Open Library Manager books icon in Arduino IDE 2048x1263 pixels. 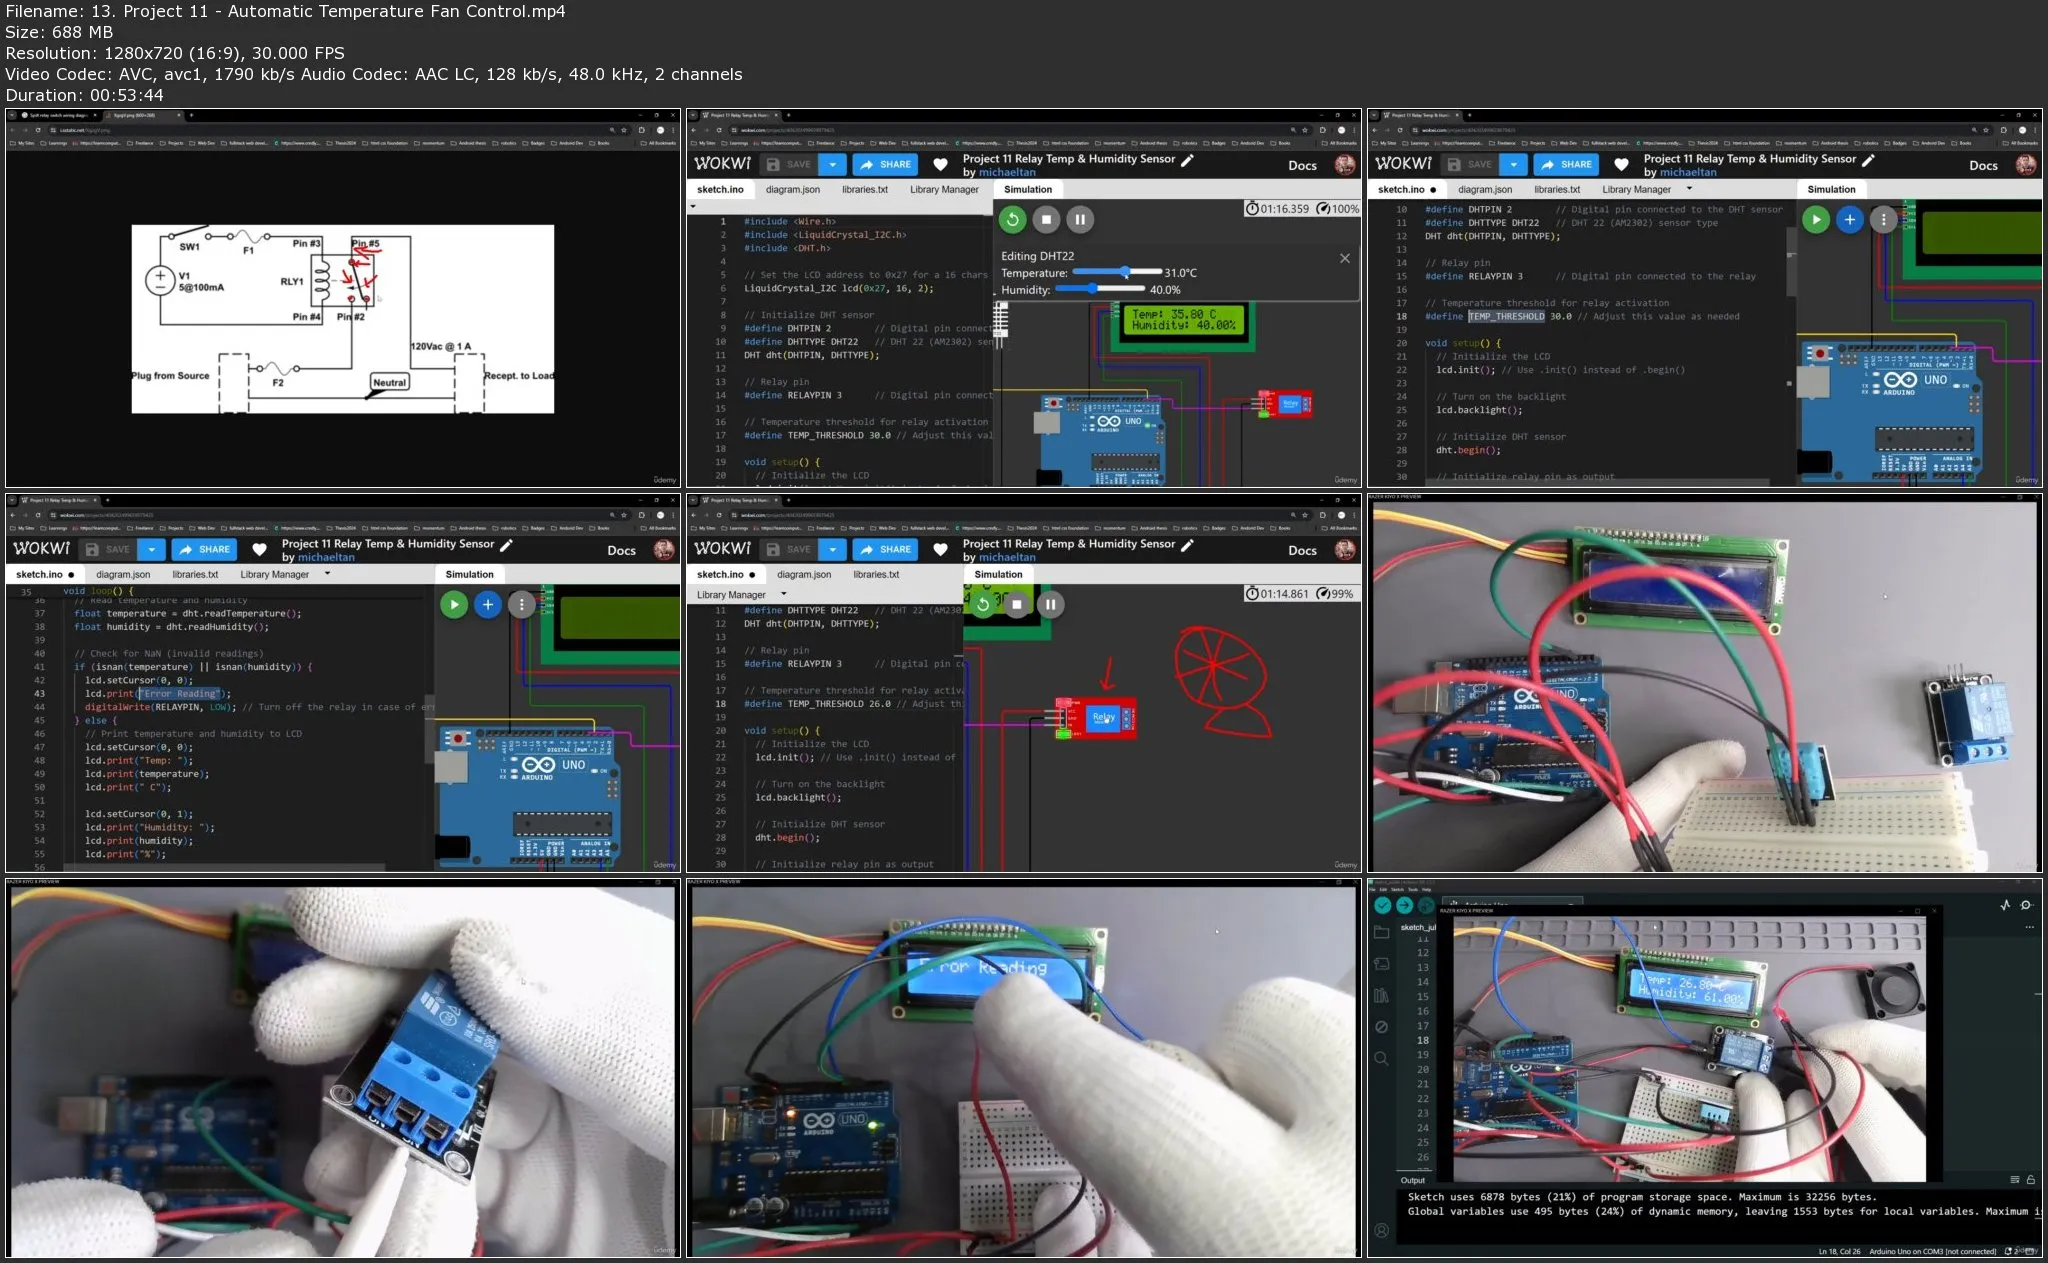tap(1381, 995)
